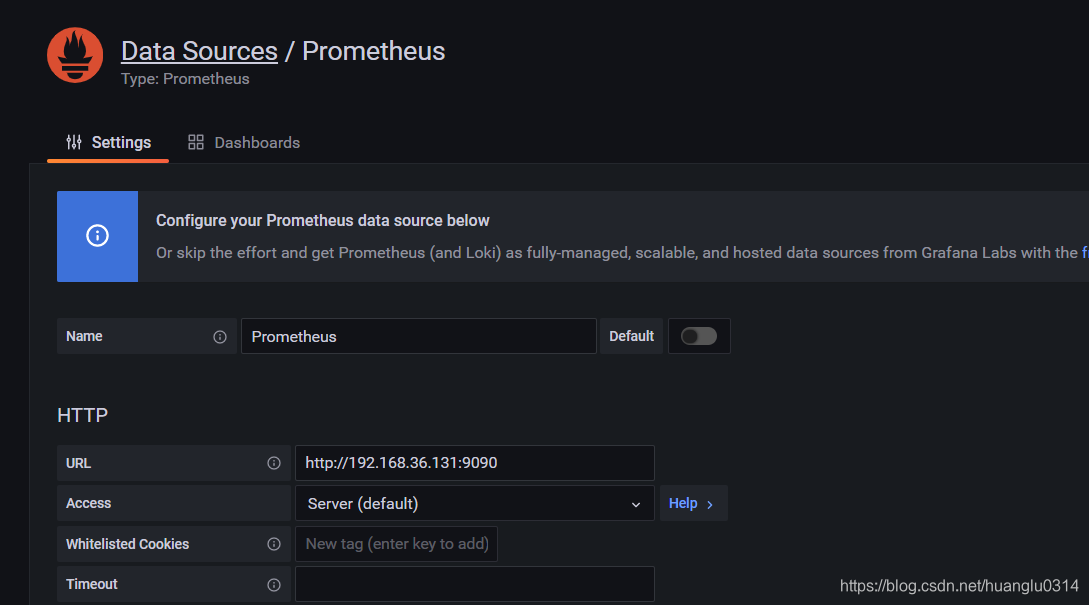Click the Whitelisted Cookies tag input
Screen dimensions: 1089x605
(397, 544)
